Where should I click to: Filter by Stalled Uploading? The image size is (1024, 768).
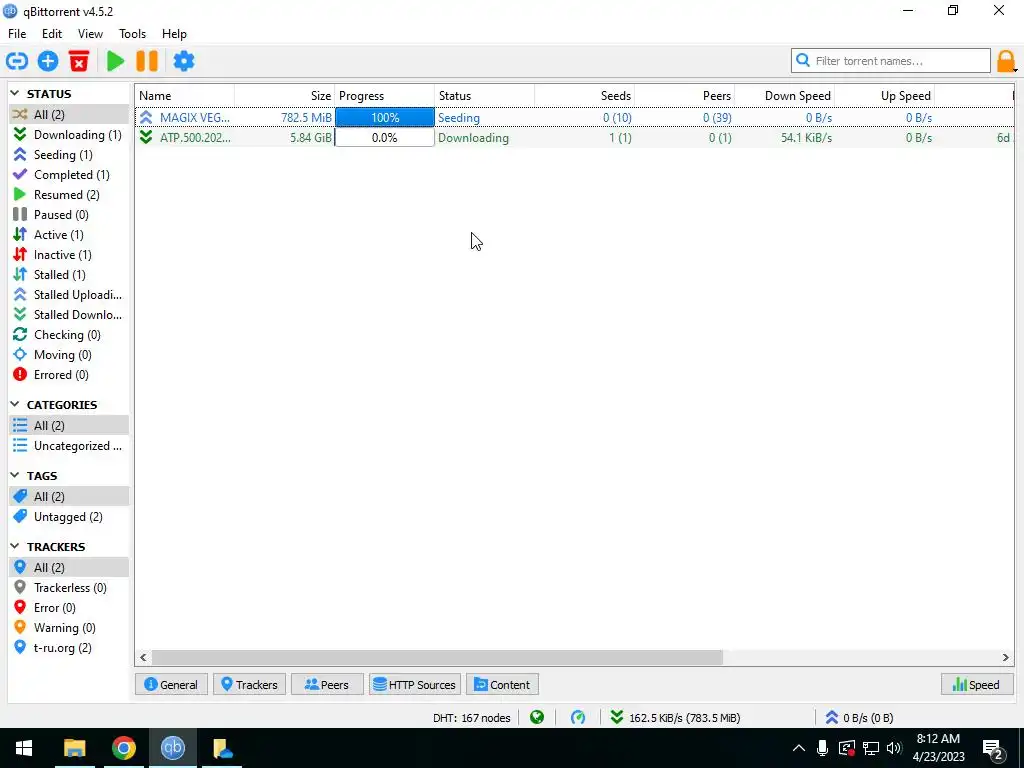pos(69,295)
